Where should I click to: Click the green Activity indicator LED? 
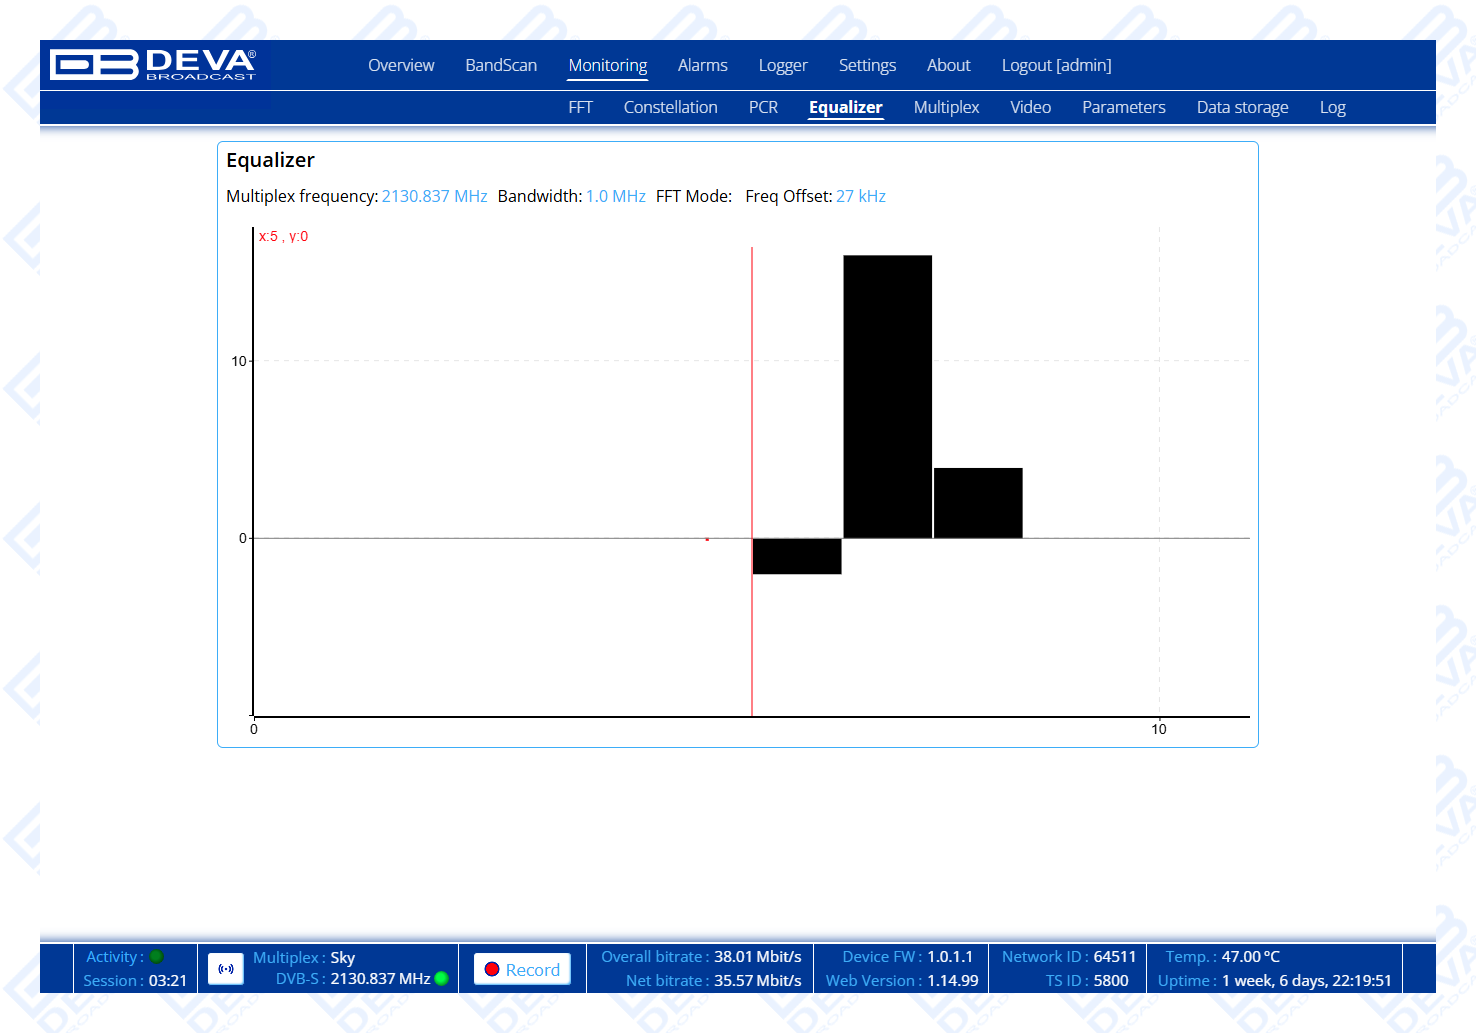coord(157,957)
